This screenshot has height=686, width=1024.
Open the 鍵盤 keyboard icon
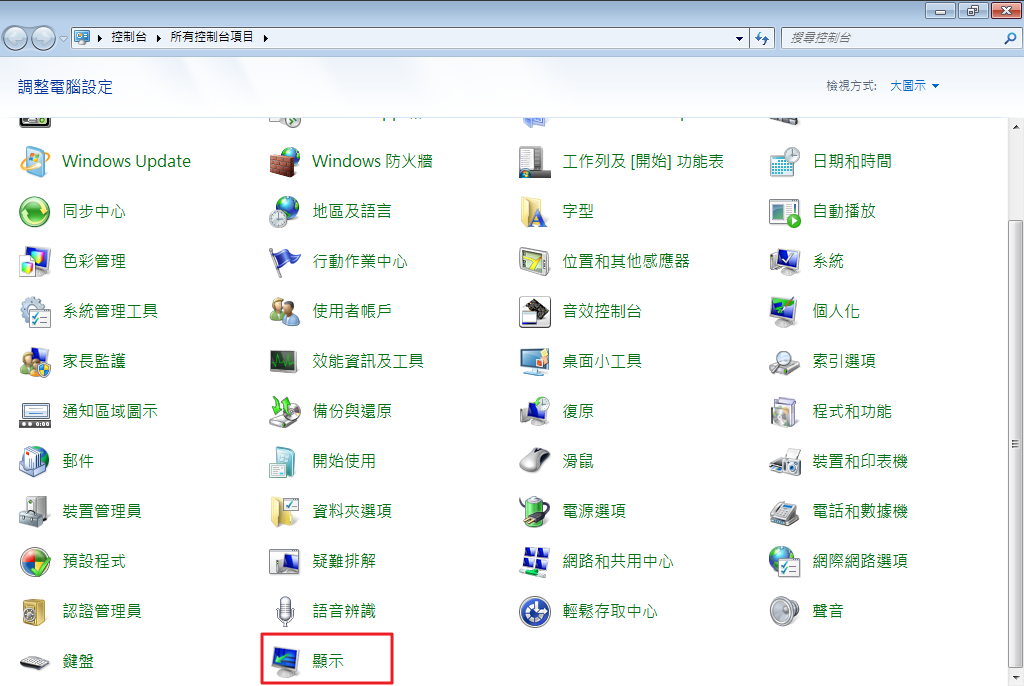[x=35, y=661]
